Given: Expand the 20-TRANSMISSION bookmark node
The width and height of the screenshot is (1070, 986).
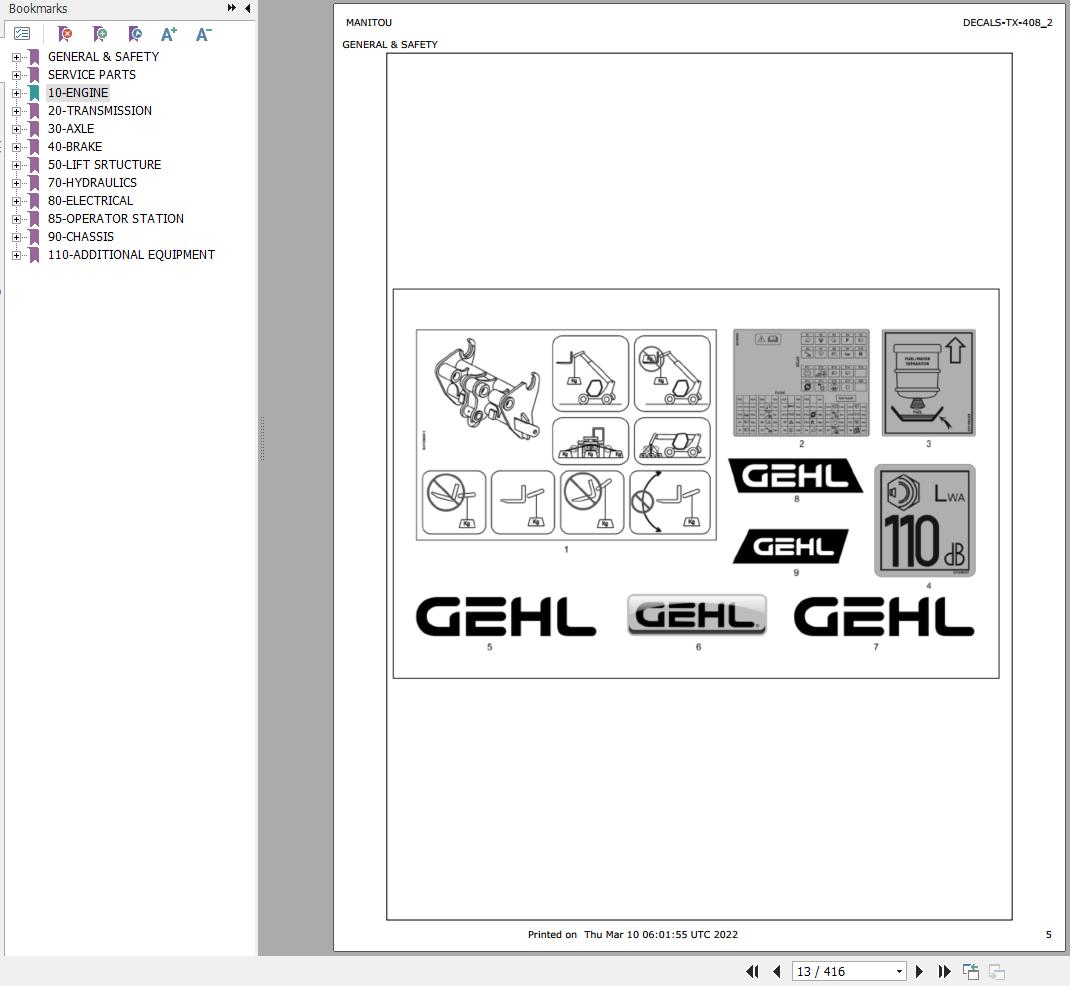Looking at the screenshot, I should coord(16,111).
